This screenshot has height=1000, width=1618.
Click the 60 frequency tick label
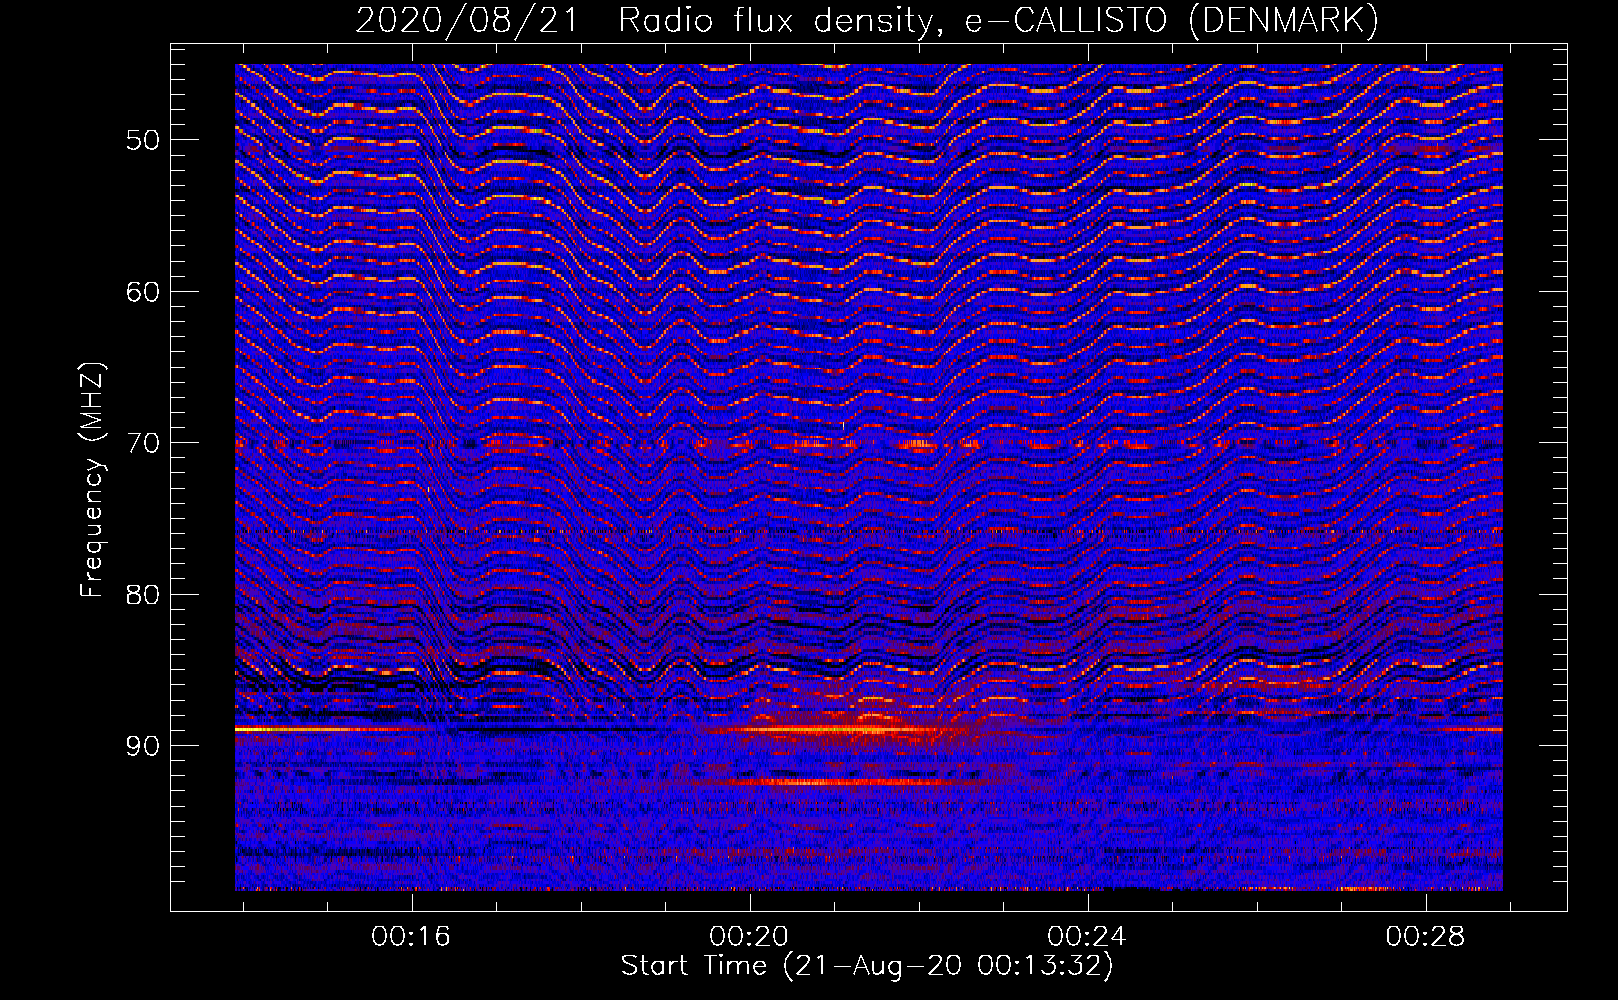[143, 292]
